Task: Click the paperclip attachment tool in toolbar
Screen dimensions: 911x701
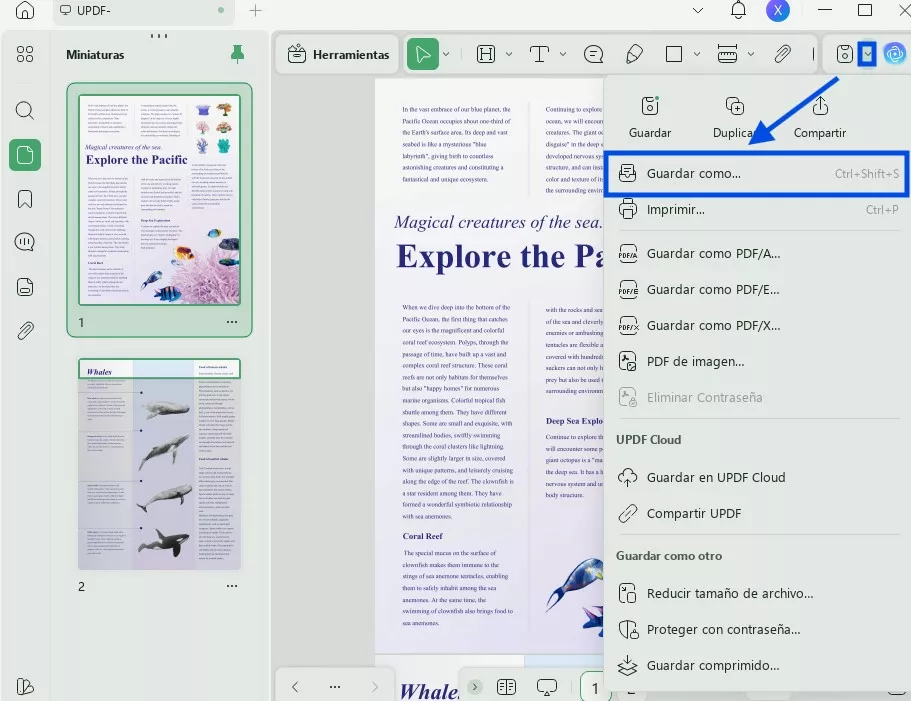Action: pos(783,54)
